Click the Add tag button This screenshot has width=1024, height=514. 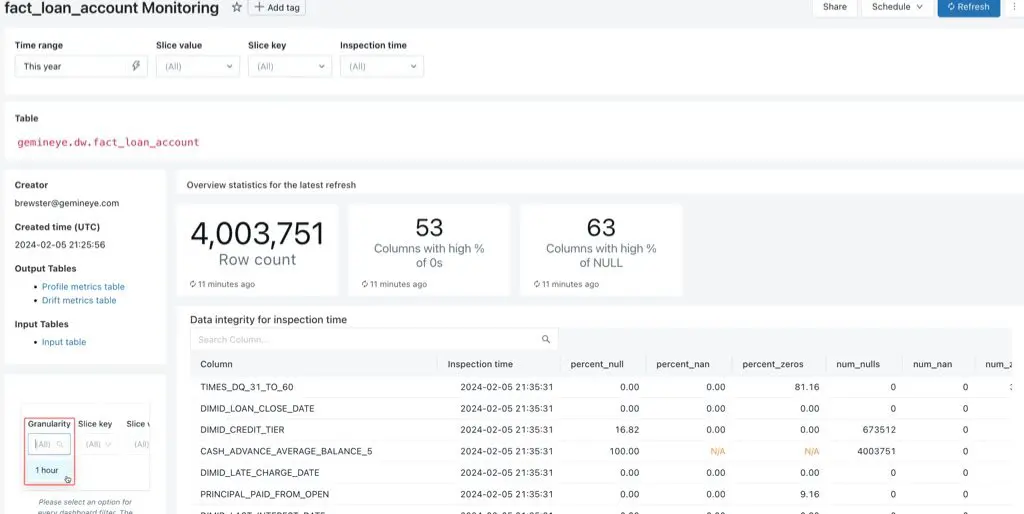(x=276, y=7)
